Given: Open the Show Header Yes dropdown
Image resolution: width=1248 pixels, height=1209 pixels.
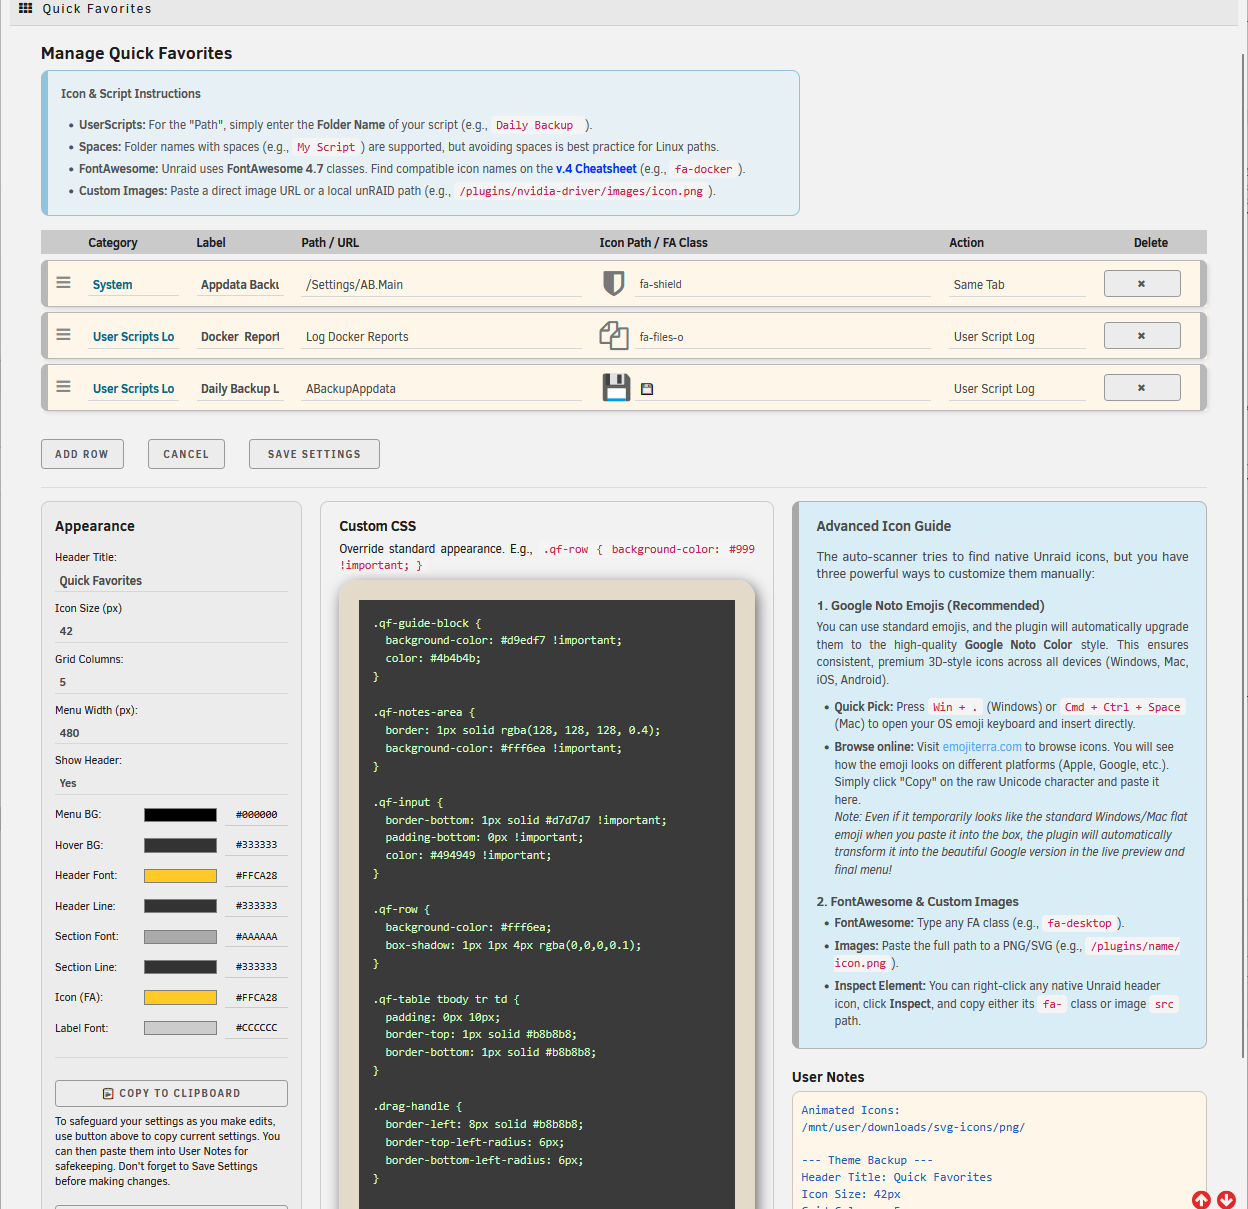Looking at the screenshot, I should click(x=171, y=783).
